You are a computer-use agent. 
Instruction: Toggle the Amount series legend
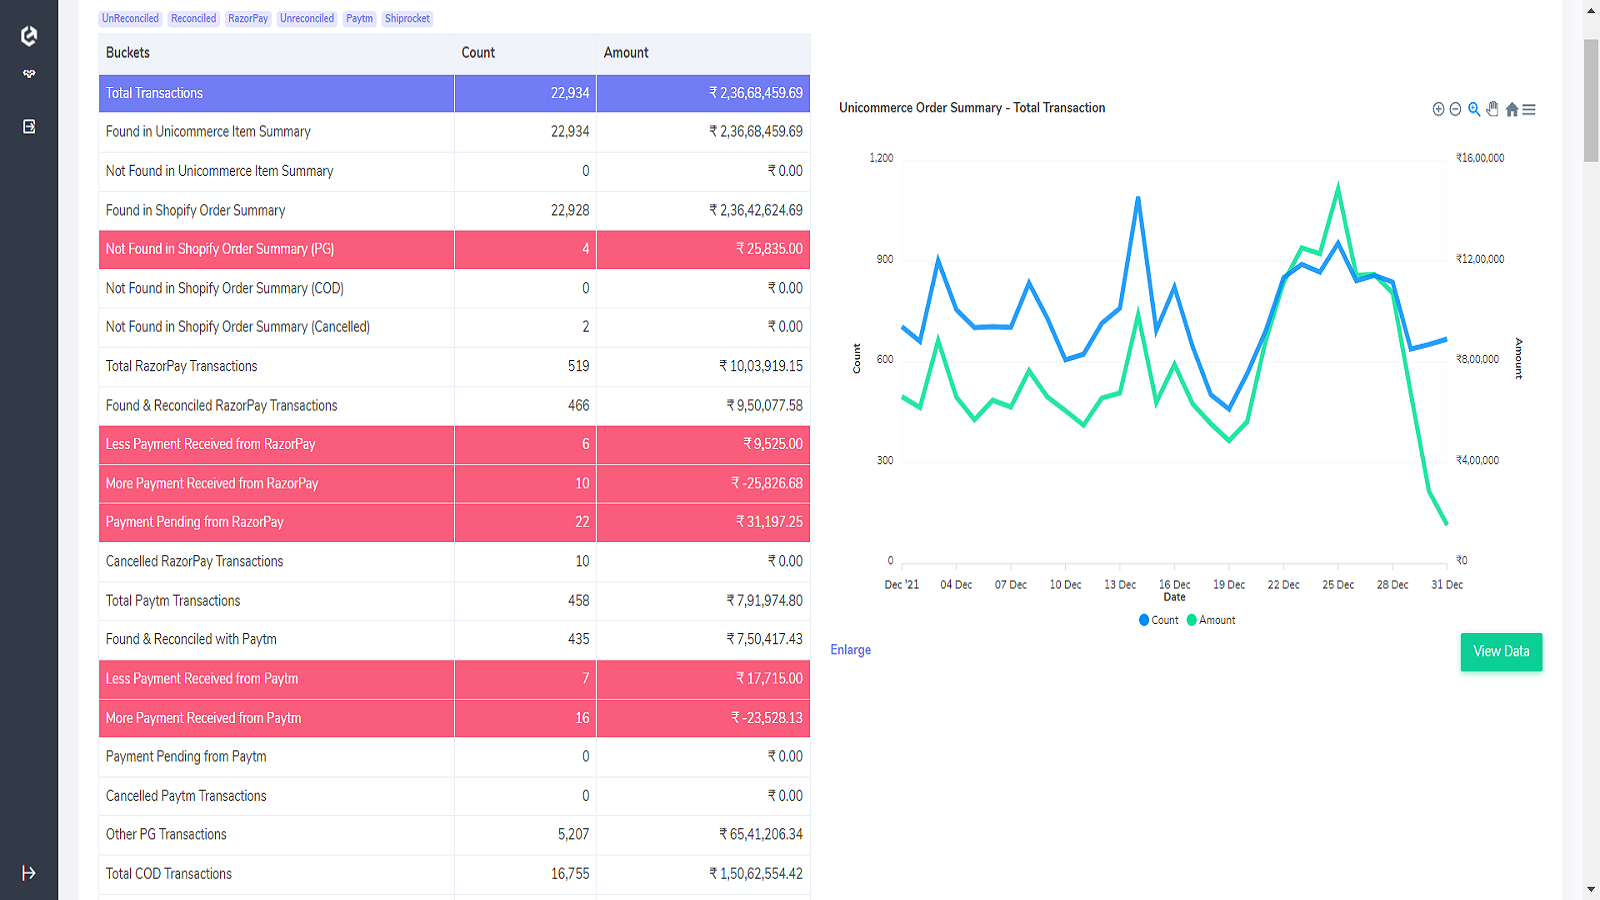1211,620
